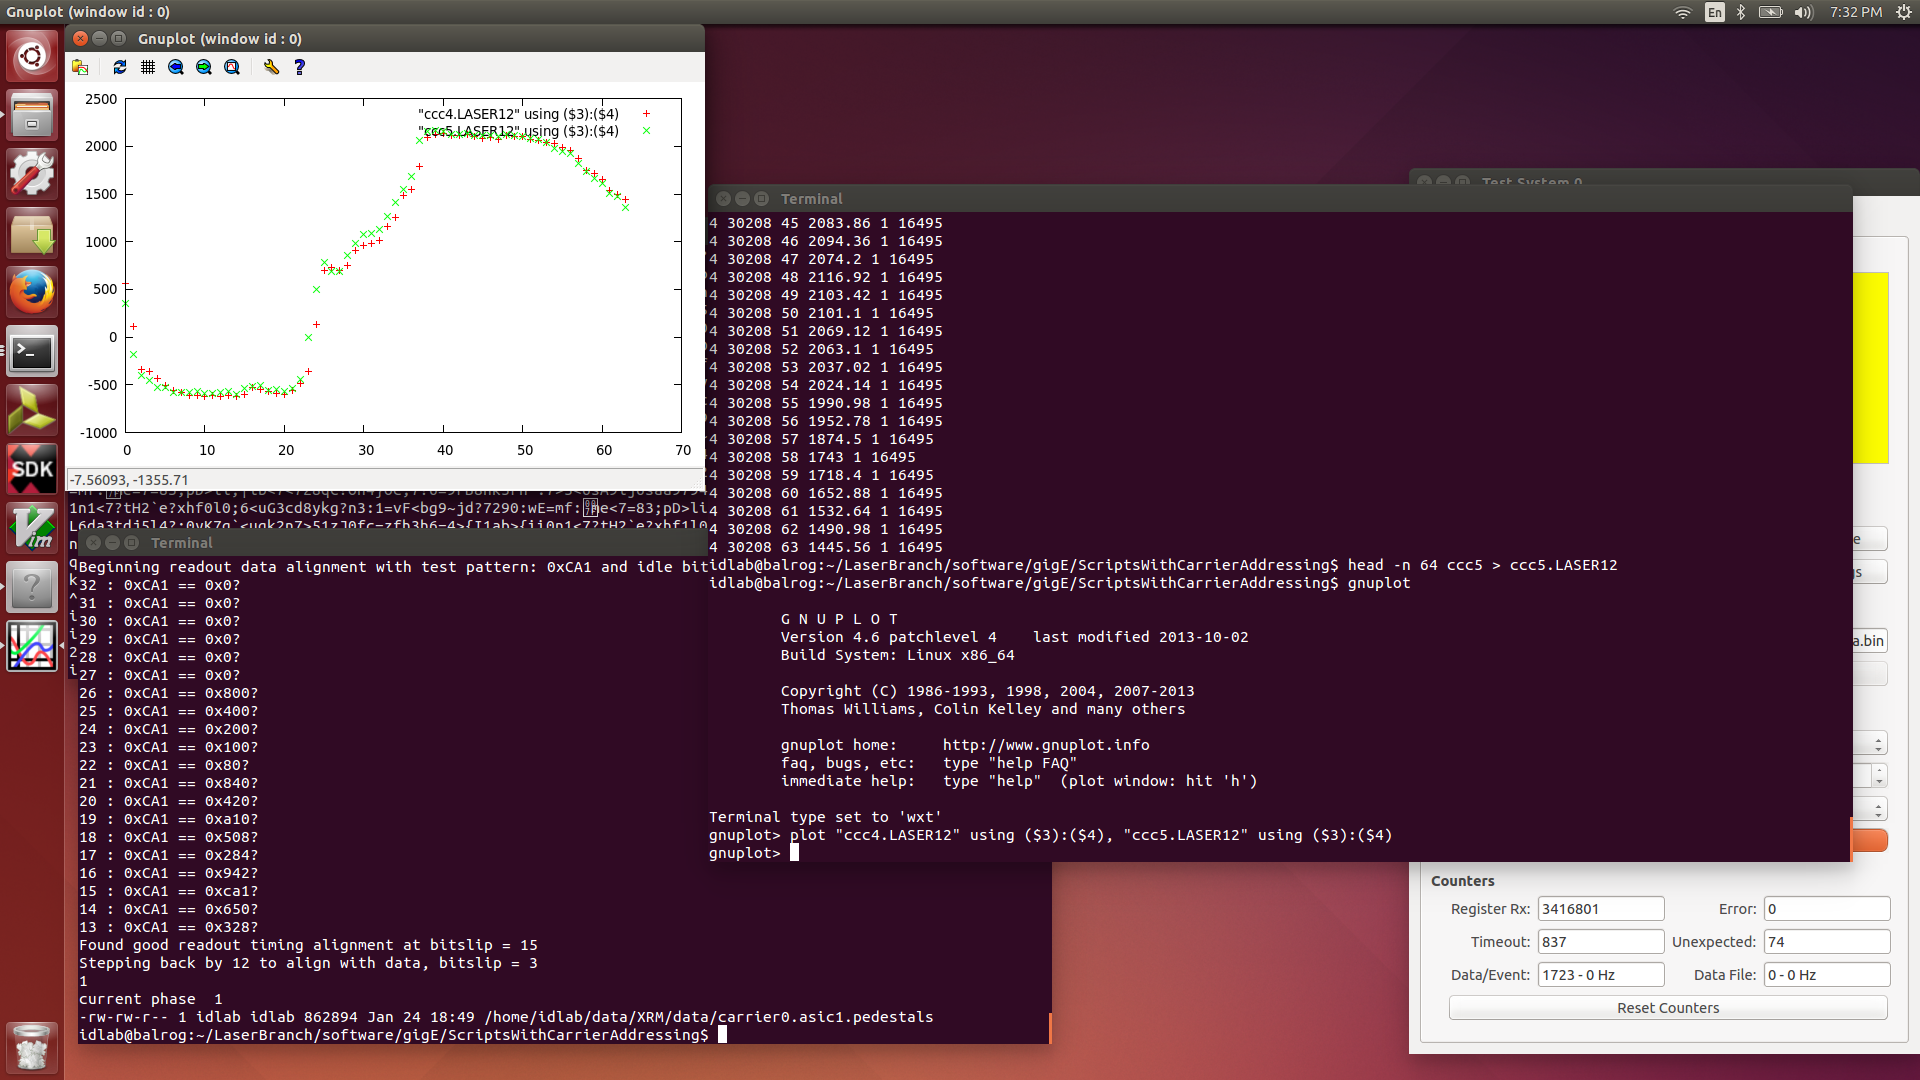1920x1080 pixels.
Task: Open the Trash from the launcher
Action: [x=32, y=1046]
